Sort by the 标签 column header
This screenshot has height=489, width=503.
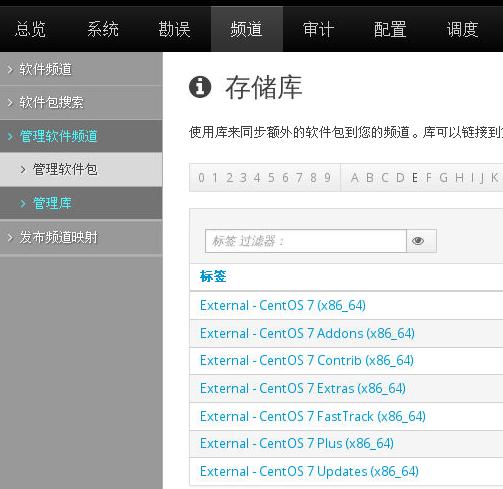pyautogui.click(x=213, y=277)
